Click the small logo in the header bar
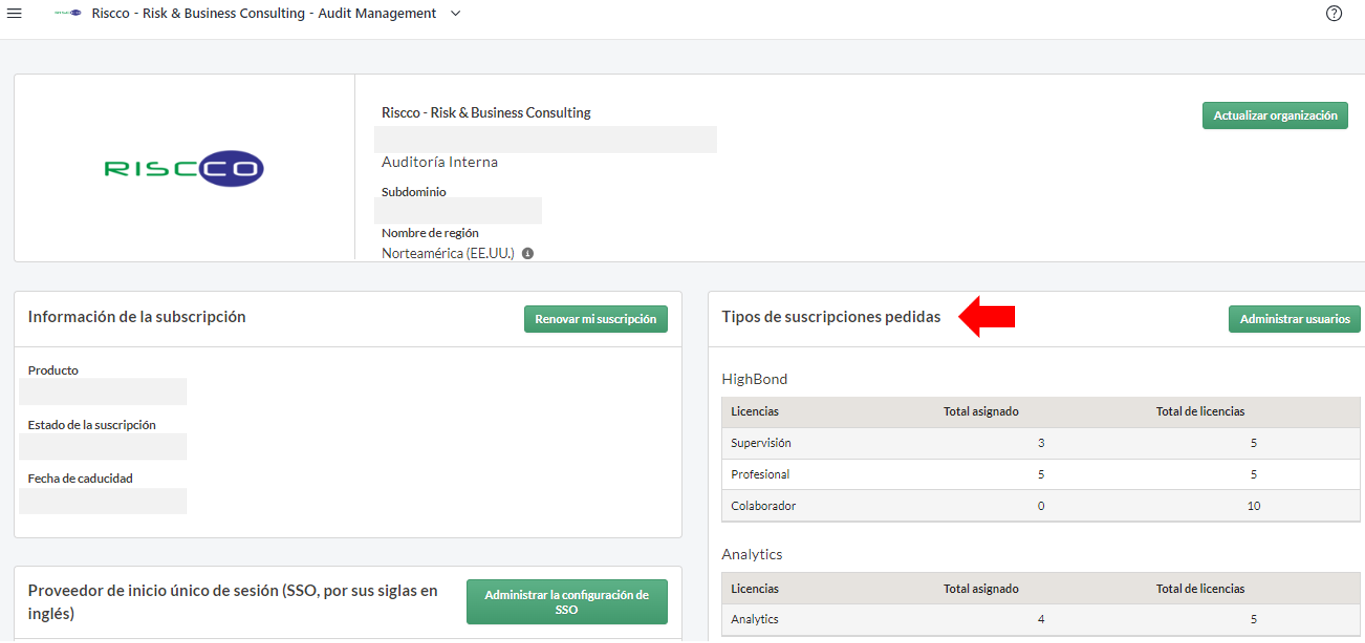 pyautogui.click(x=68, y=13)
